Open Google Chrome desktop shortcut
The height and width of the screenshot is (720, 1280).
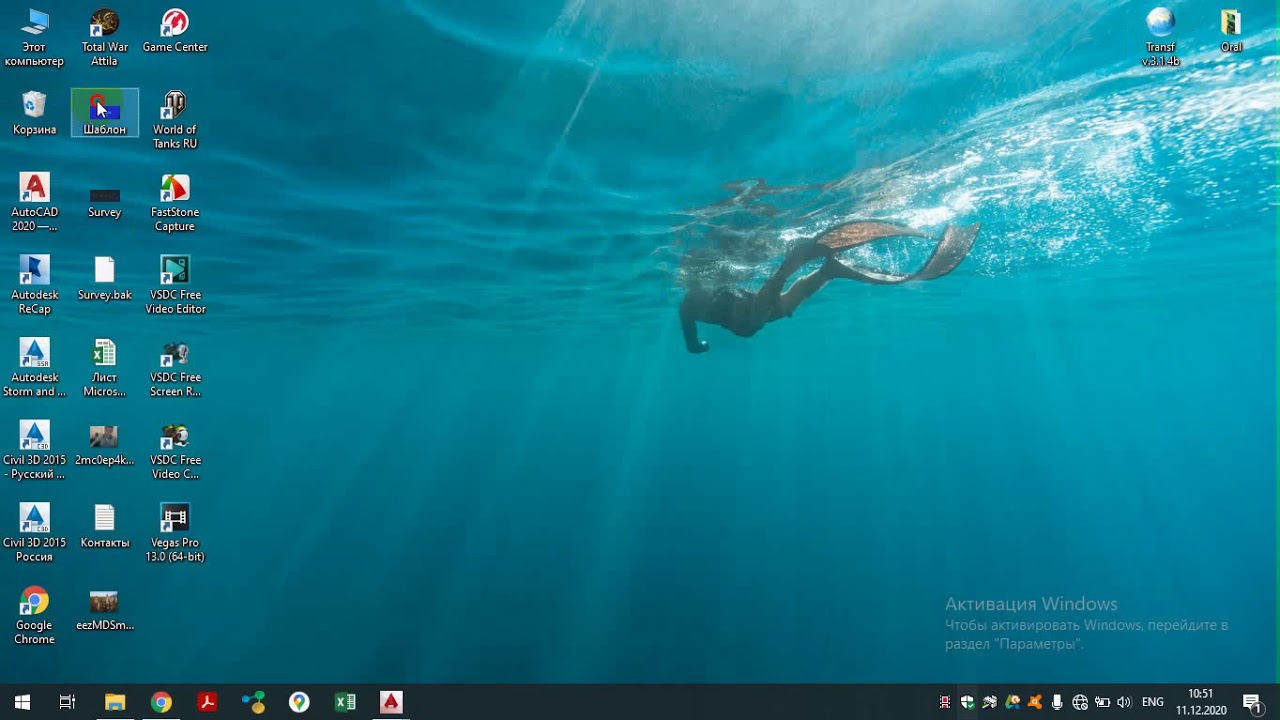pos(34,616)
